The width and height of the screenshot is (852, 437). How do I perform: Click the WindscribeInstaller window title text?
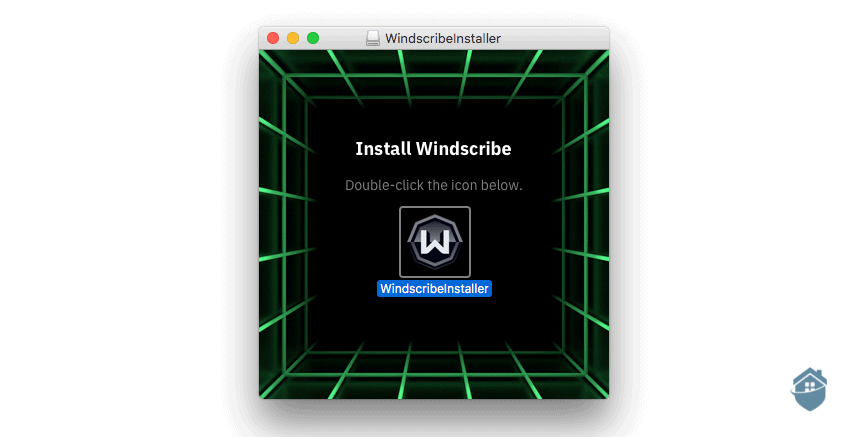tap(443, 39)
